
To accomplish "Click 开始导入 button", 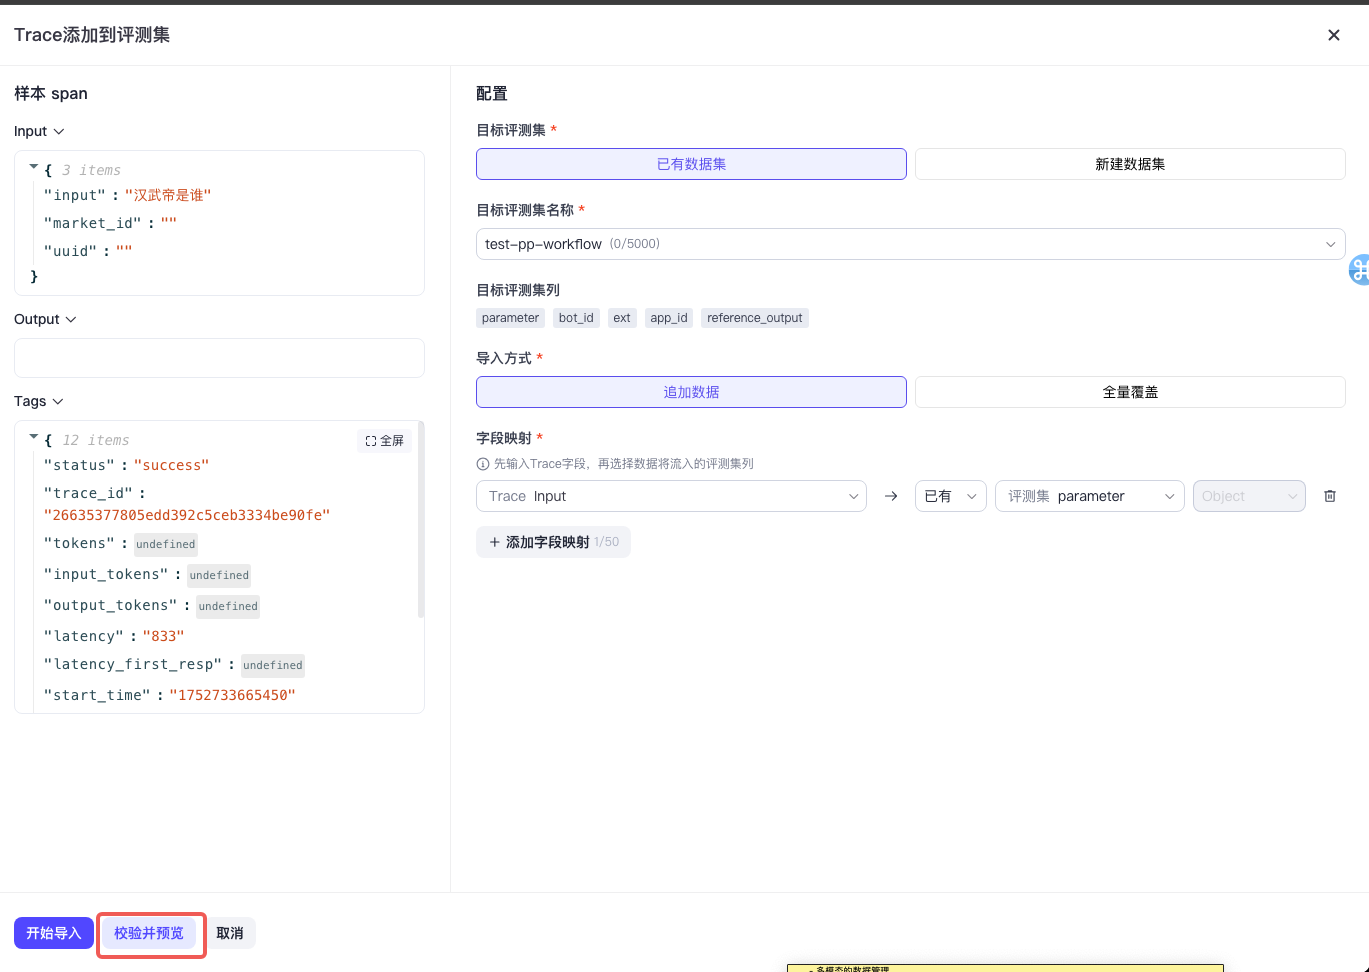I will [x=54, y=933].
